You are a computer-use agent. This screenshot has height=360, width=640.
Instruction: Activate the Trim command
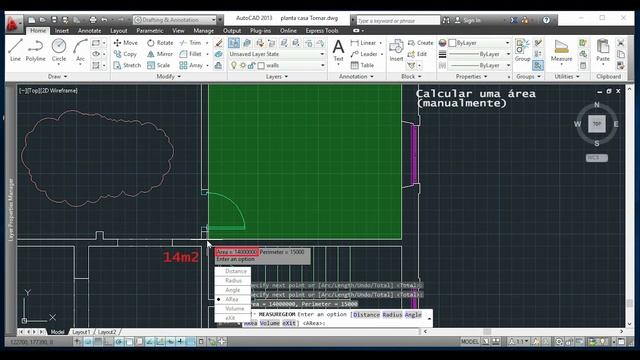point(191,42)
